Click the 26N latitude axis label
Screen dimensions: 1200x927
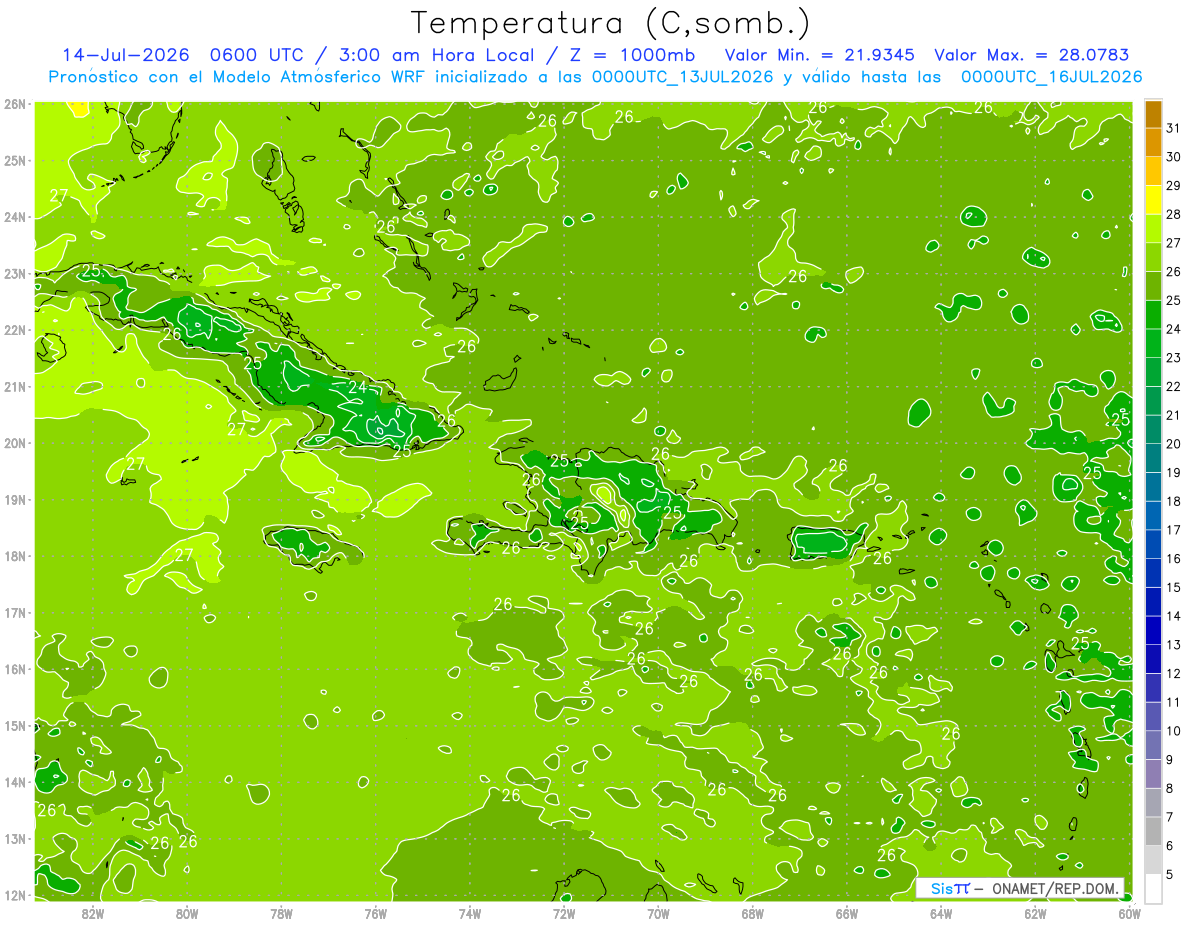(x=14, y=104)
